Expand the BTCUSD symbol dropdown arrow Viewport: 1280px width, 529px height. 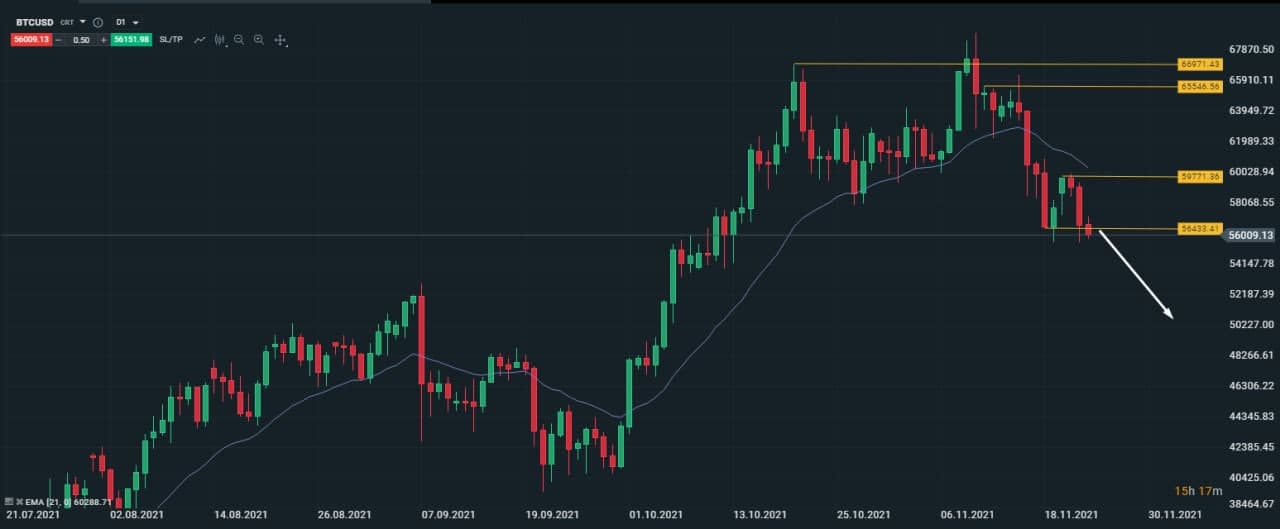tap(83, 22)
